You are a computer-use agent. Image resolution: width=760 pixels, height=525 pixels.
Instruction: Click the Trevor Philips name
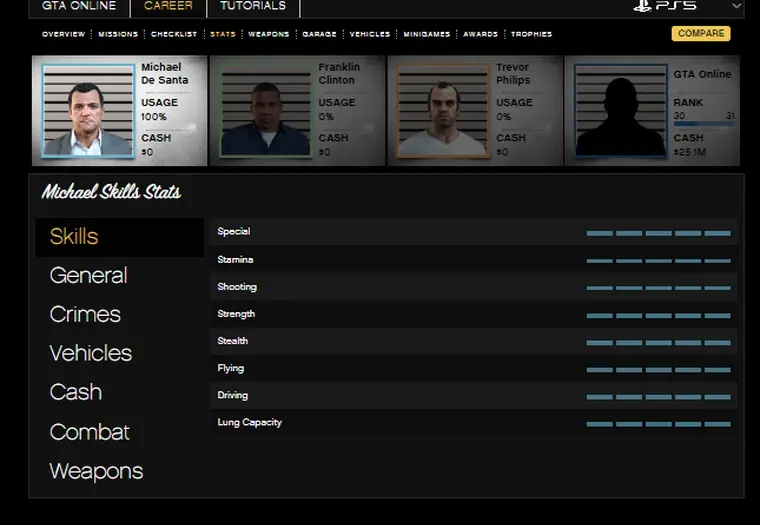[x=513, y=74]
